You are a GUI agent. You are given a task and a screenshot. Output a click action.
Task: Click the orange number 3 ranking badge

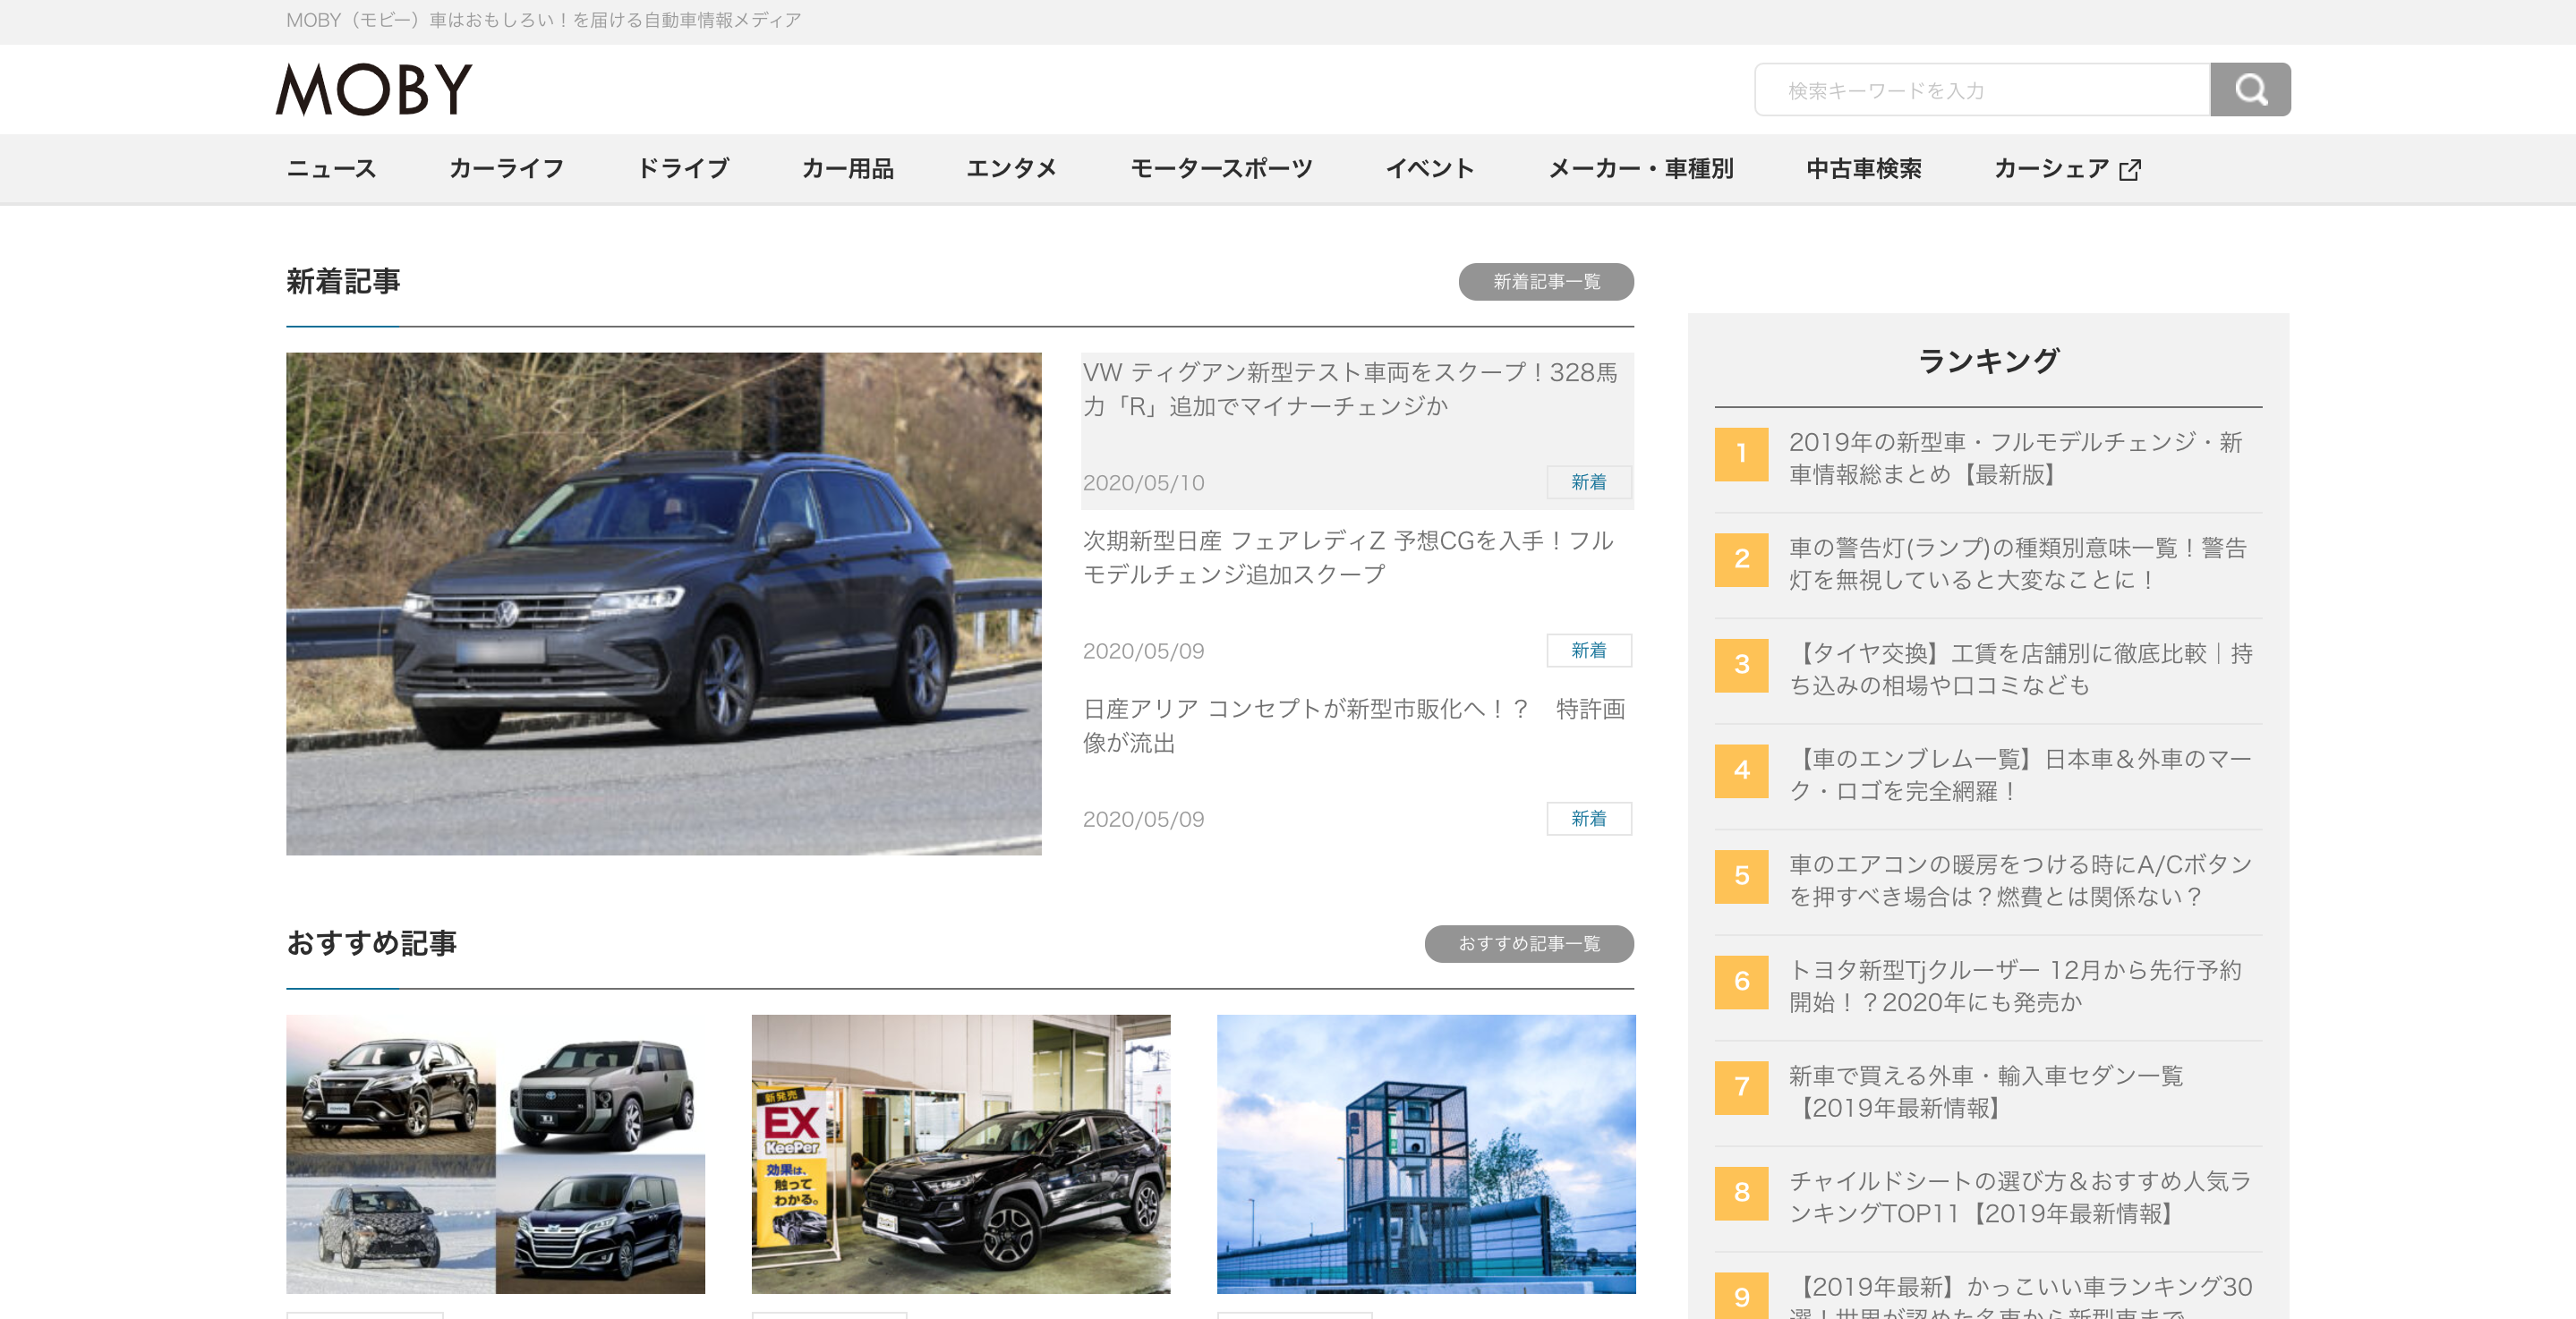pyautogui.click(x=1741, y=665)
